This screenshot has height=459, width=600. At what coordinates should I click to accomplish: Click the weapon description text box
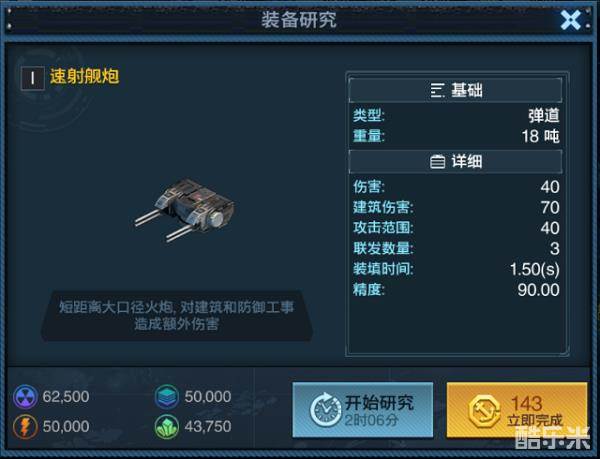(x=177, y=316)
